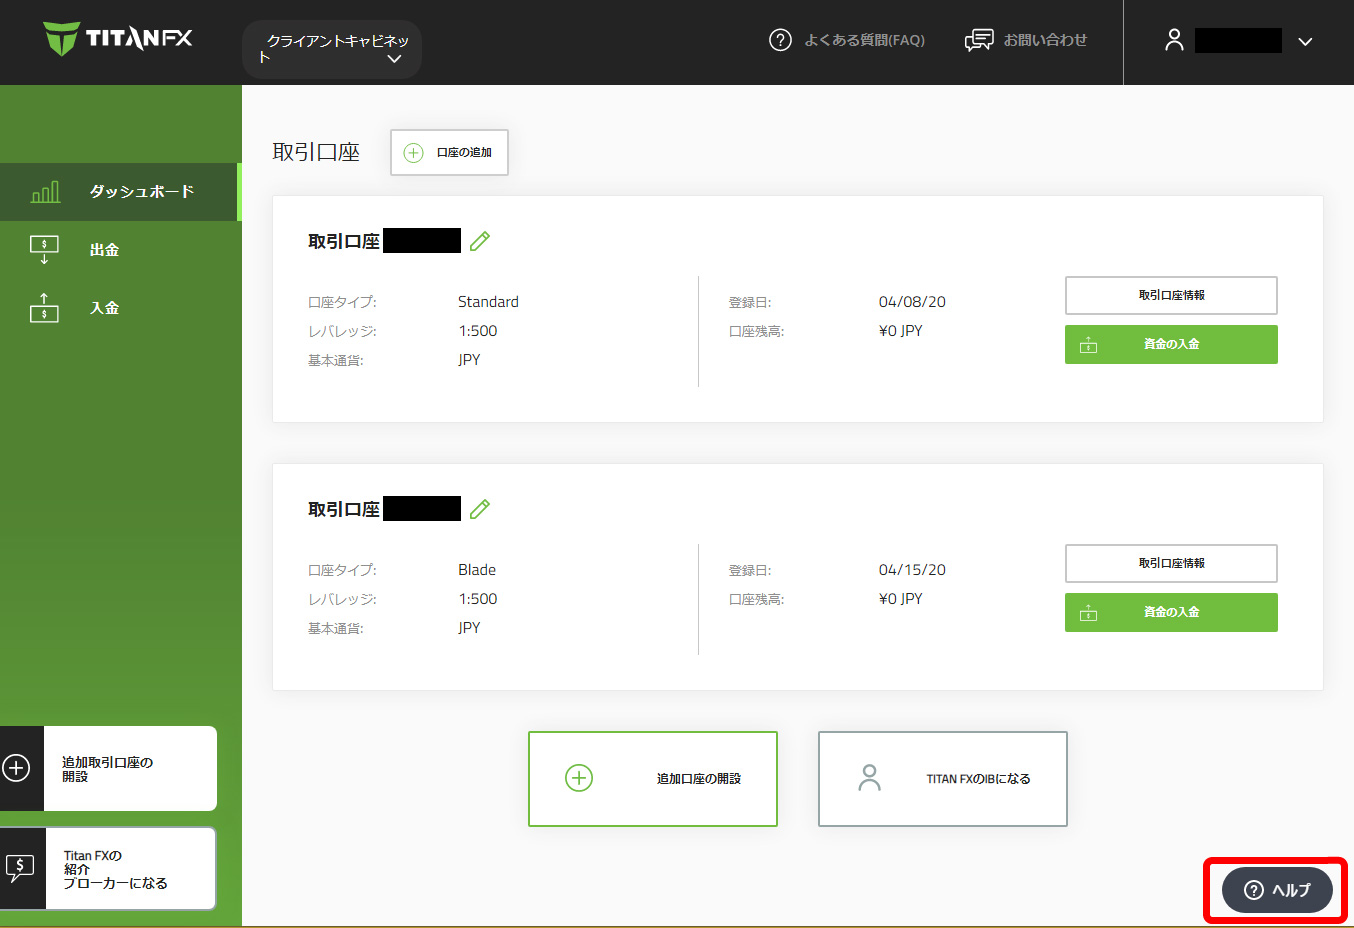Click 資金の入金 for the Blade account

pos(1171,612)
